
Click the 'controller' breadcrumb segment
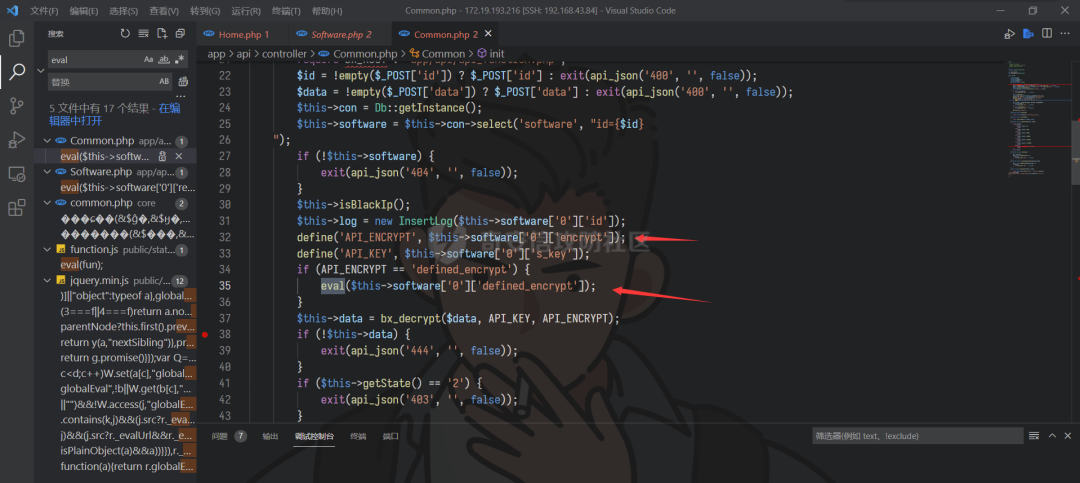coord(284,54)
